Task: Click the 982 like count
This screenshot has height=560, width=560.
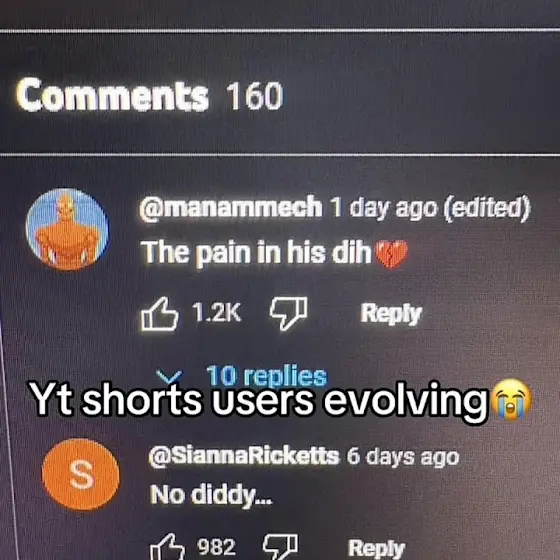Action: pos(216,547)
